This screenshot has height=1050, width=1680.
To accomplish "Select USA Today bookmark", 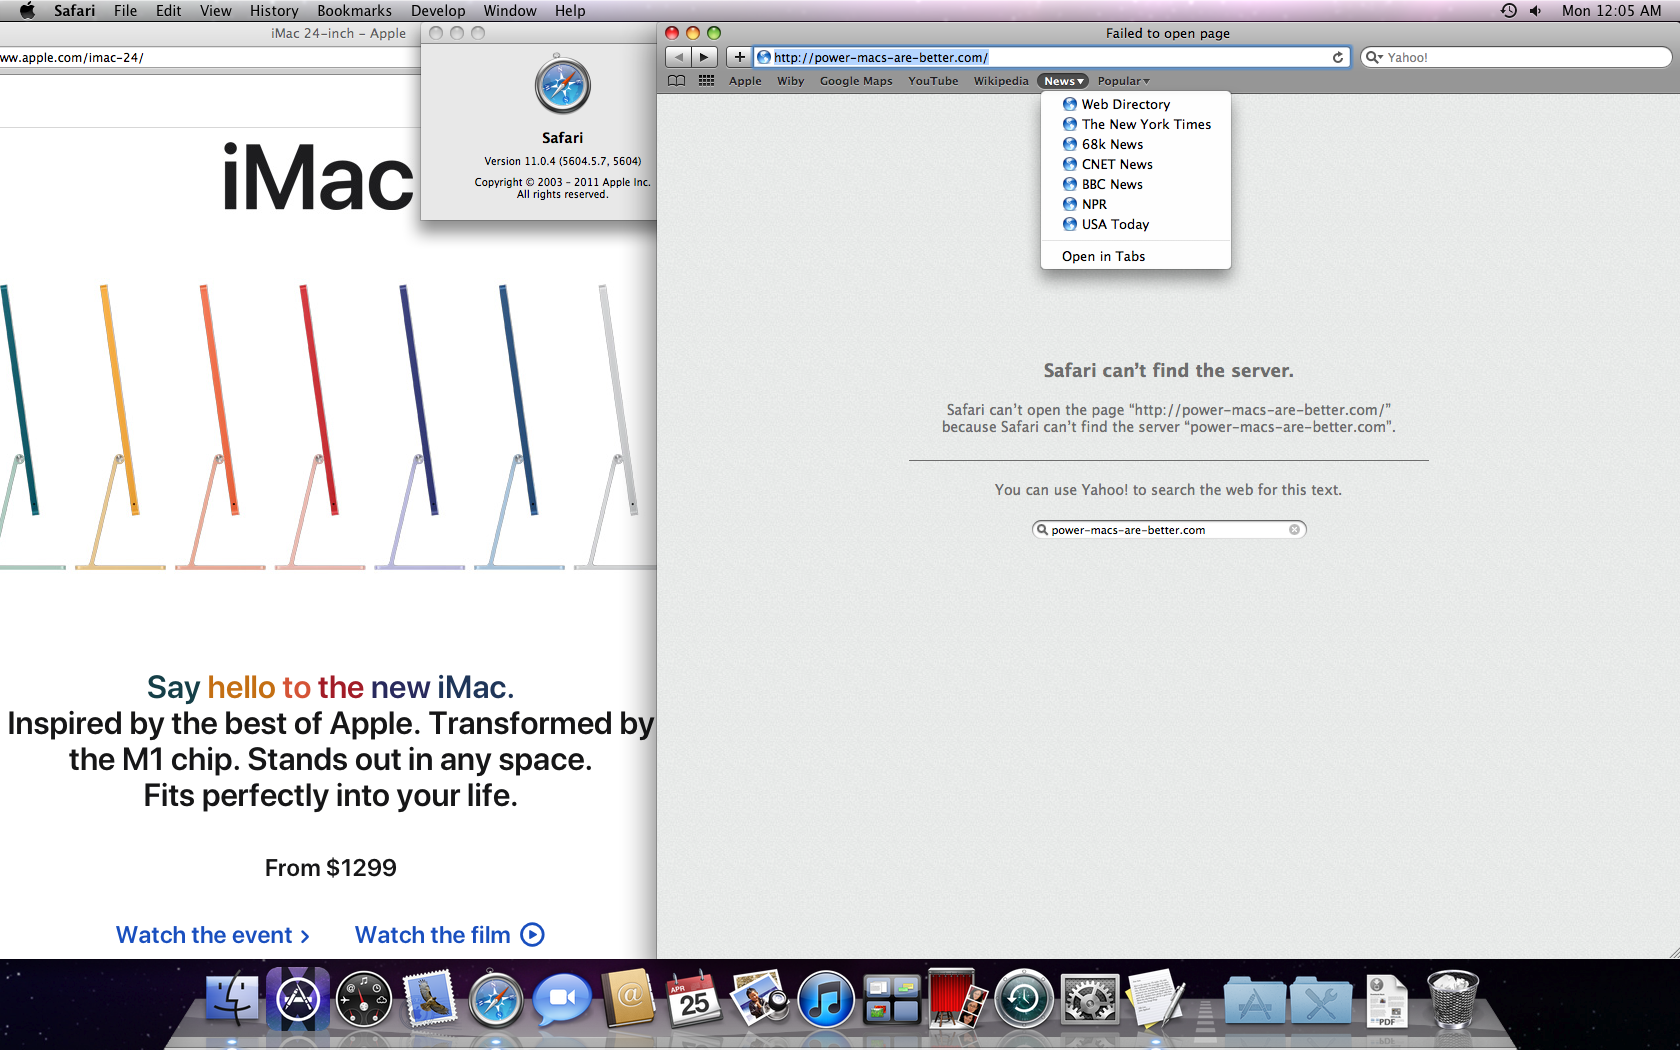I will 1136,224.
